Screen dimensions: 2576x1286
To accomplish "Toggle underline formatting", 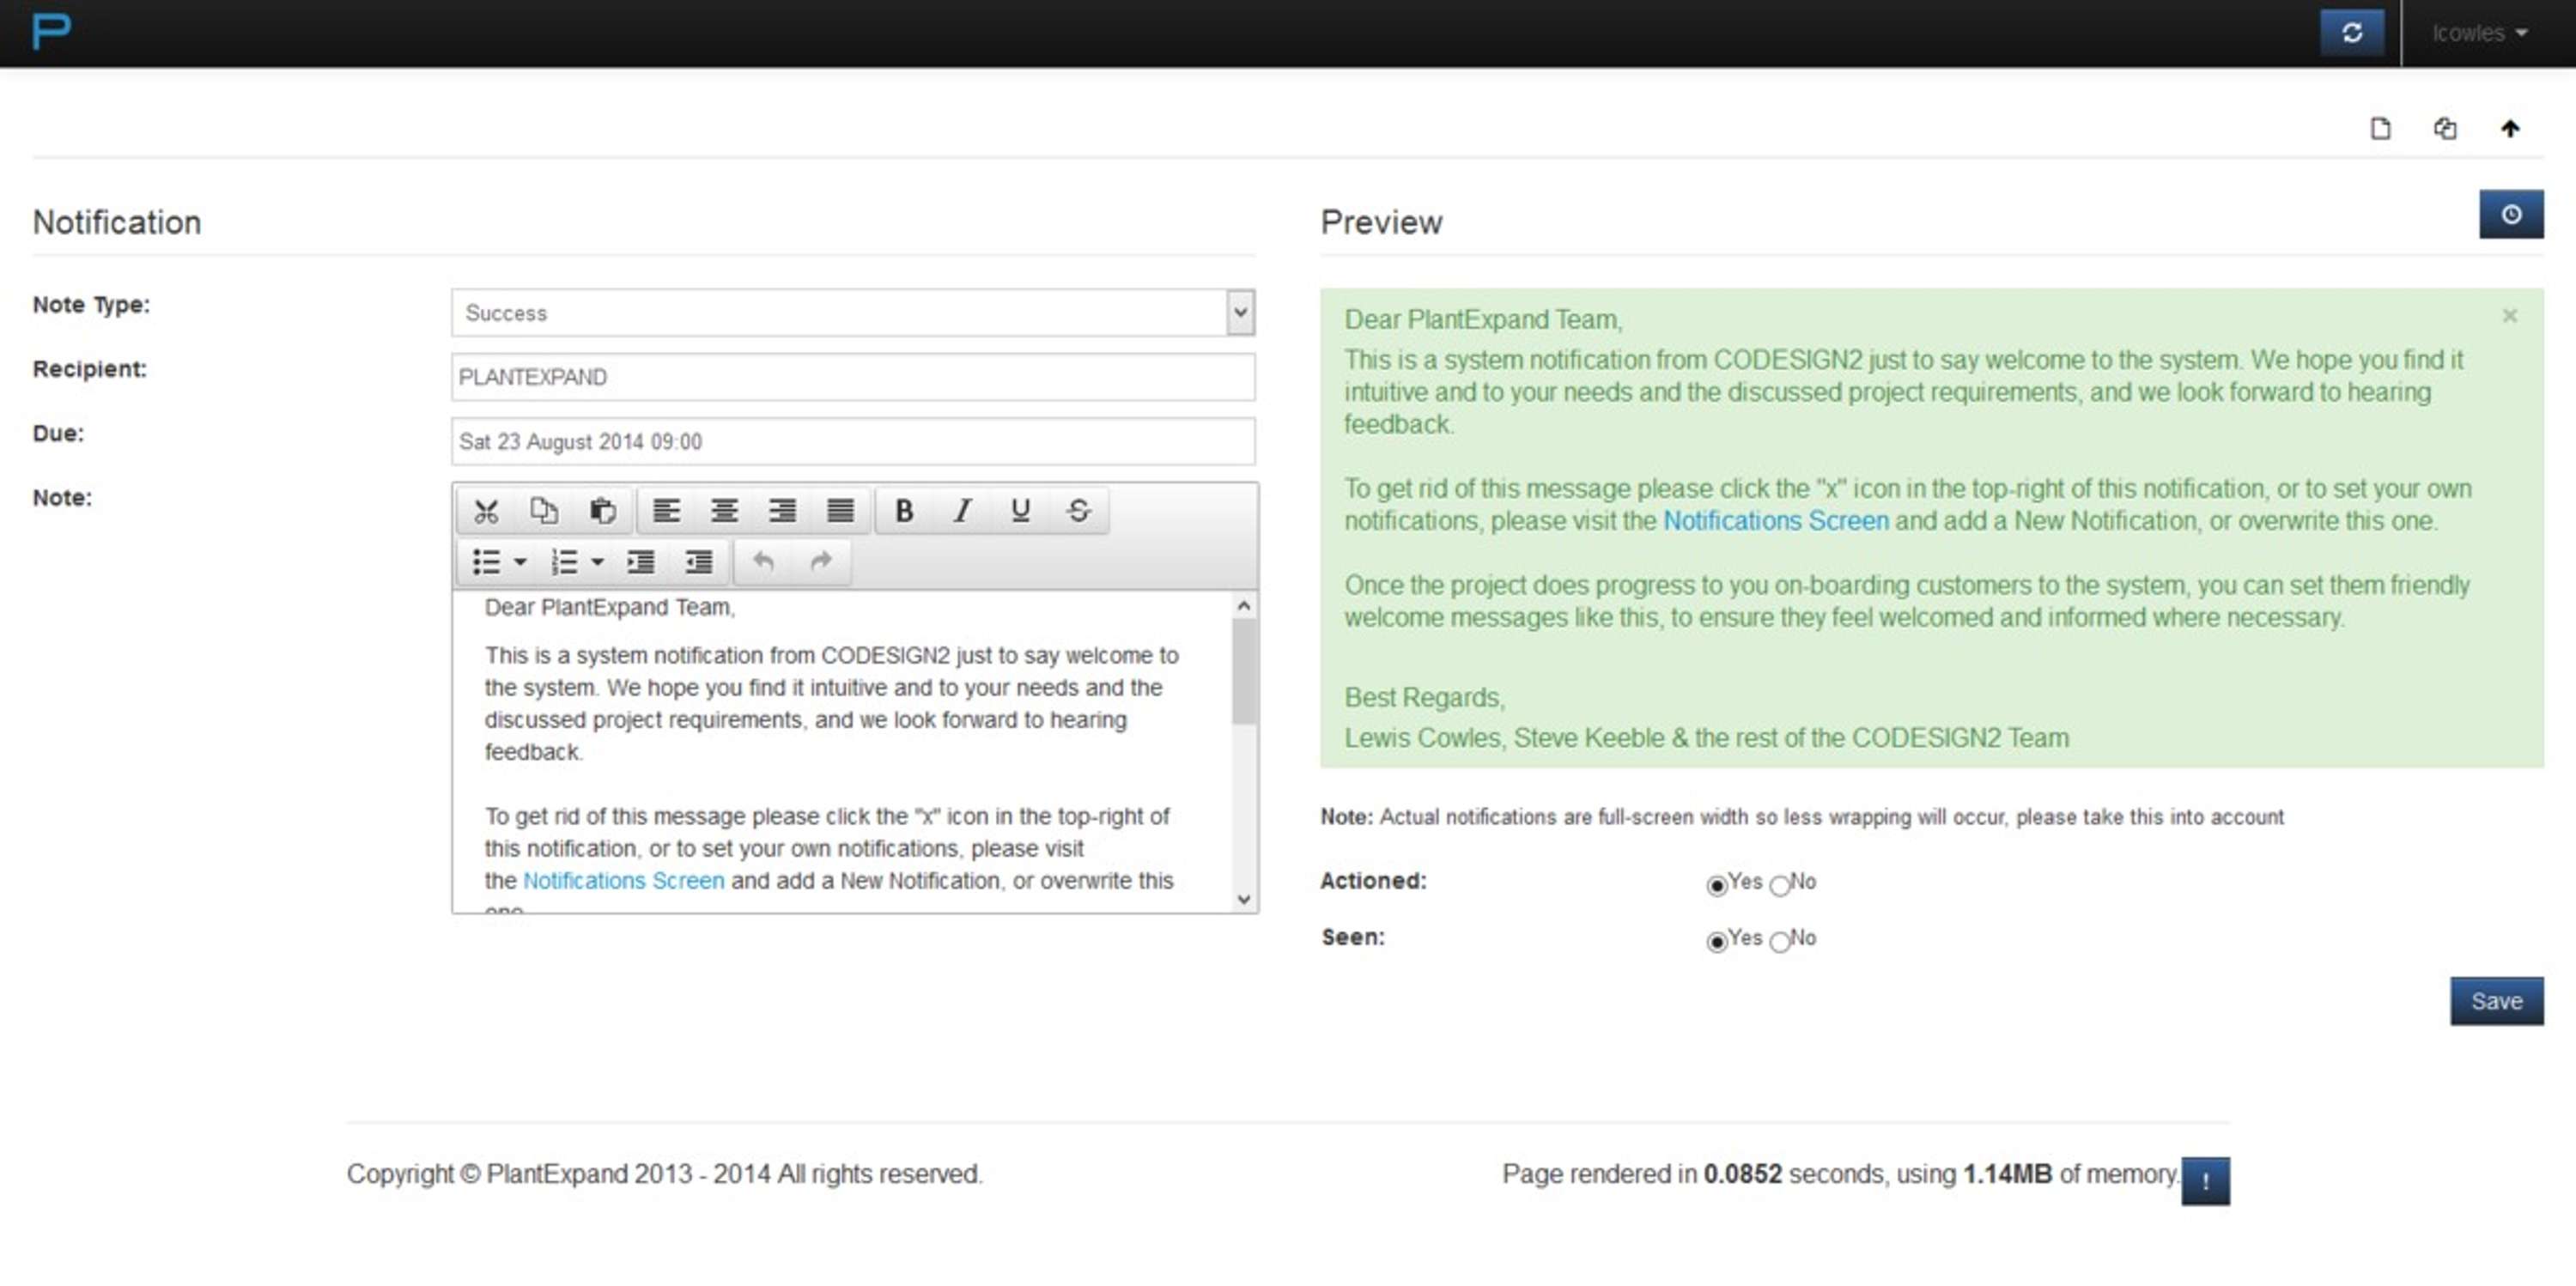I will 1020,511.
